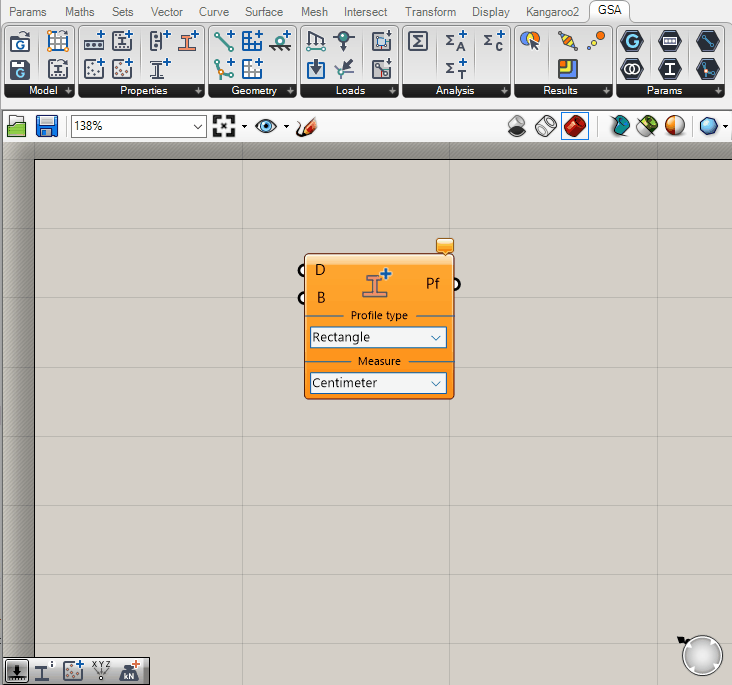Screen dimensions: 732x685
Task: Click the XYZ point icon in bottom toolbar
Action: tap(101, 672)
